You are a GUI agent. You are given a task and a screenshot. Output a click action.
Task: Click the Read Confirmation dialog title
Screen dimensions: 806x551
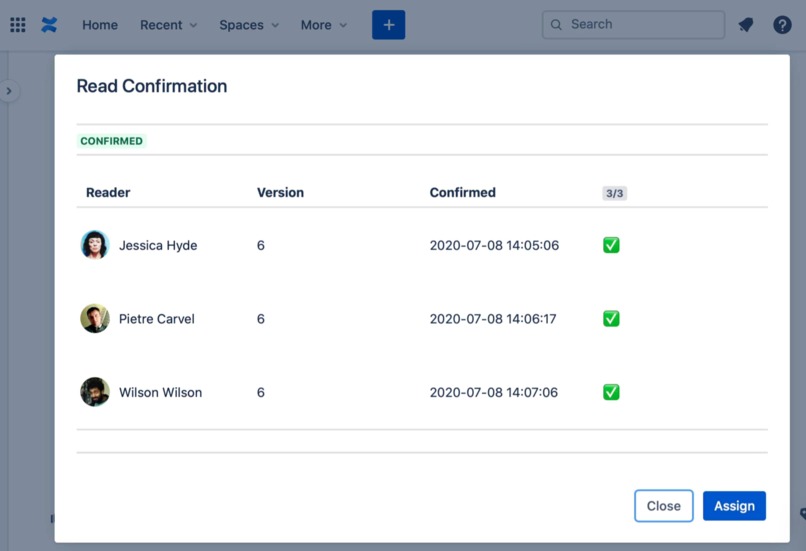point(152,86)
